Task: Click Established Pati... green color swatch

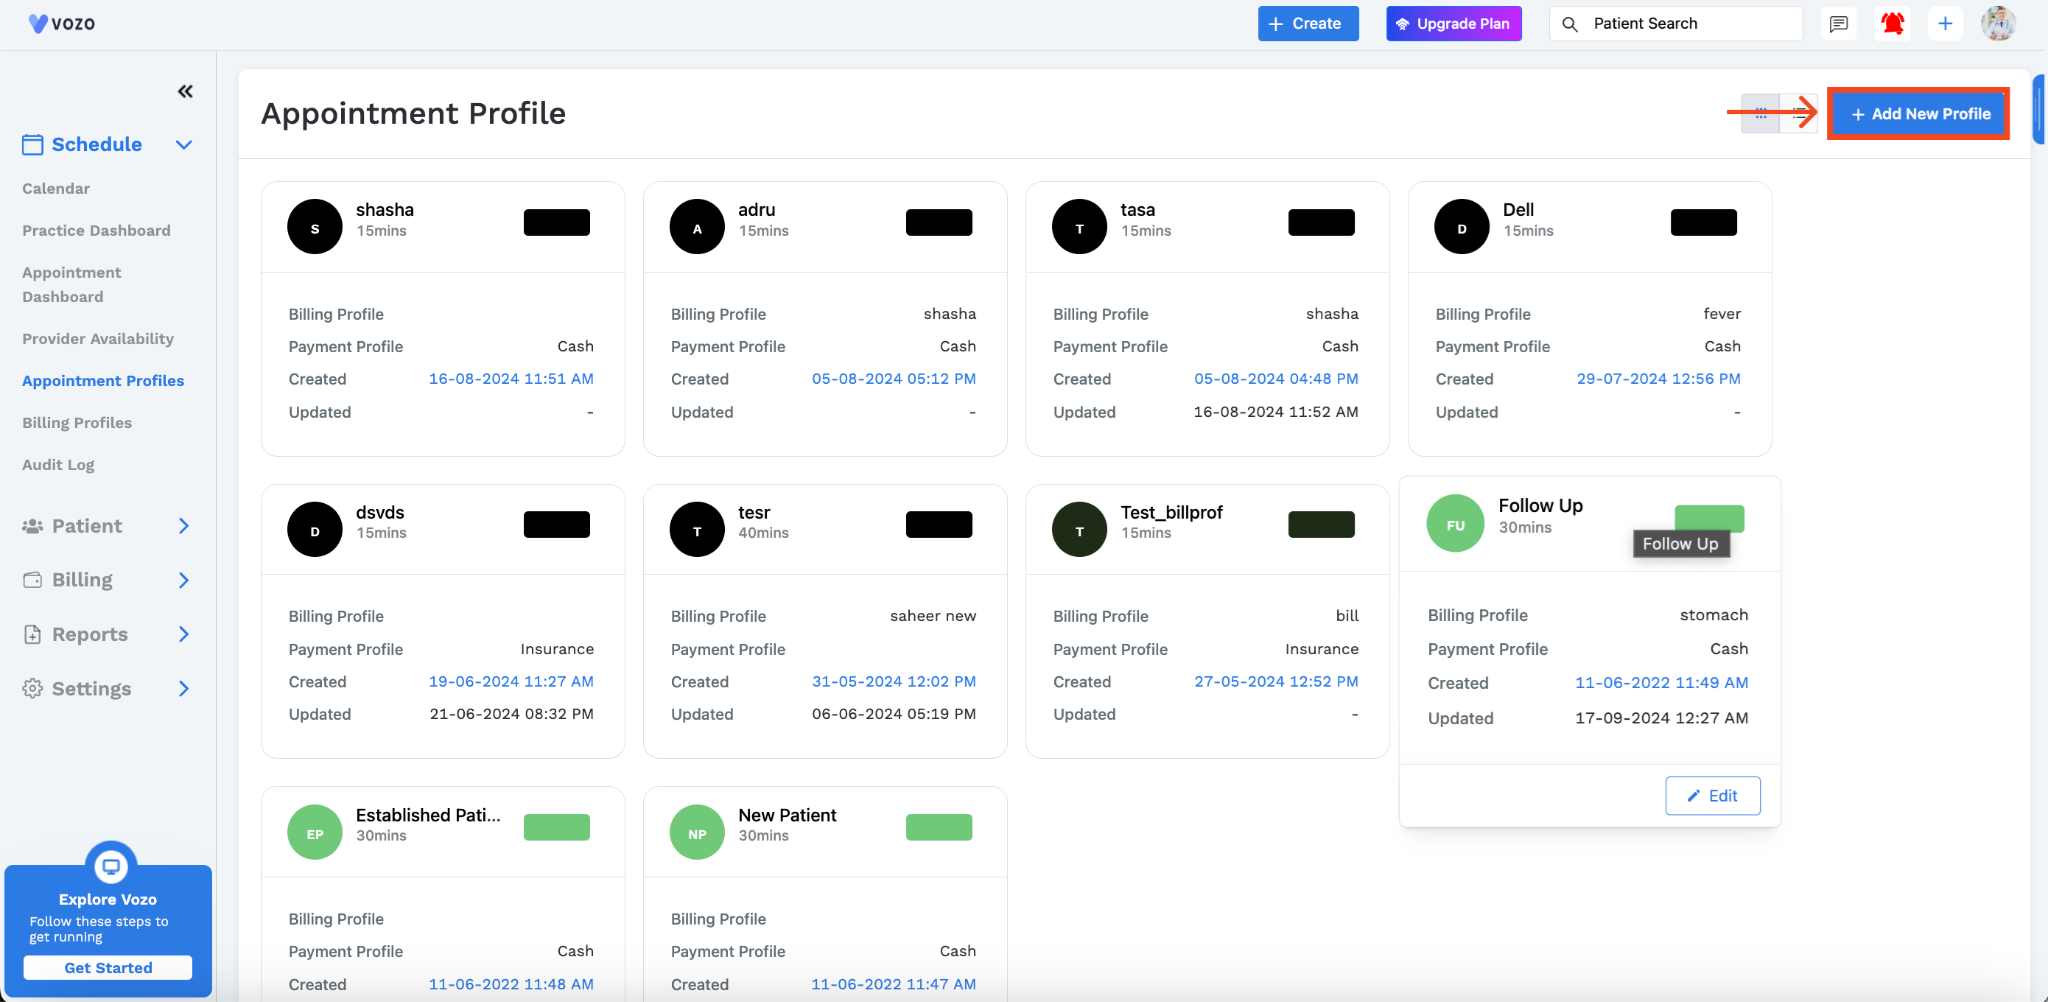Action: pos(557,827)
